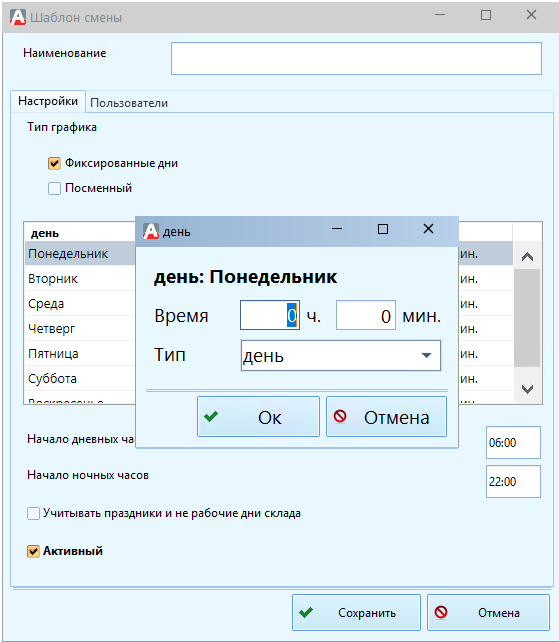This screenshot has width=559, height=642.
Task: Click the Наименование text field
Action: point(356,59)
